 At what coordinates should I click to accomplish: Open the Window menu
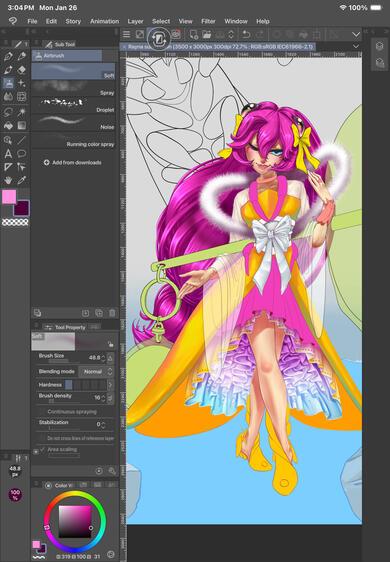pos(236,21)
